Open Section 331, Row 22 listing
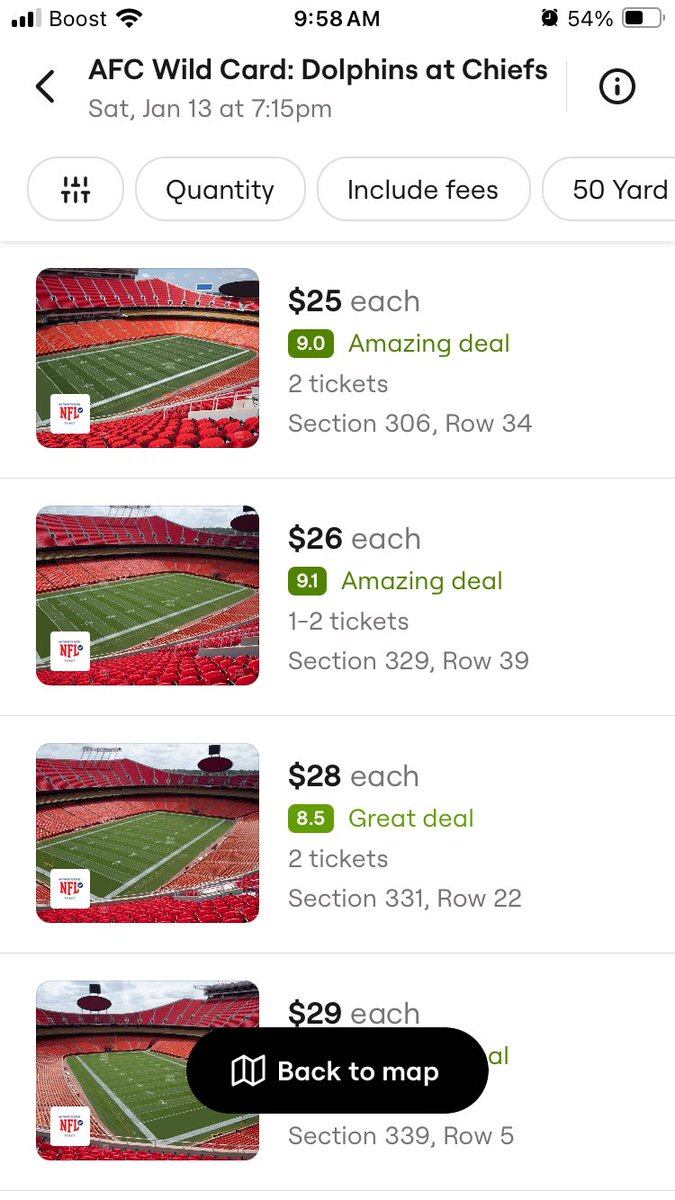 (337, 834)
